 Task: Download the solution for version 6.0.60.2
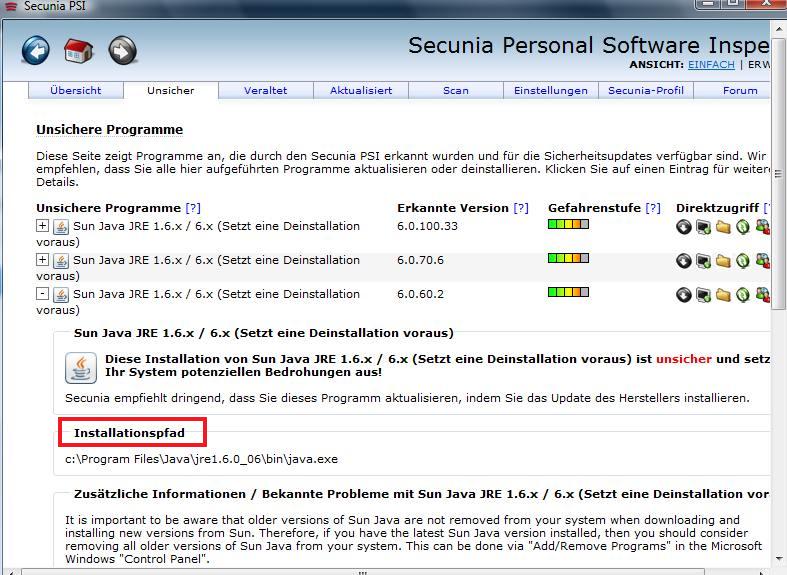684,295
